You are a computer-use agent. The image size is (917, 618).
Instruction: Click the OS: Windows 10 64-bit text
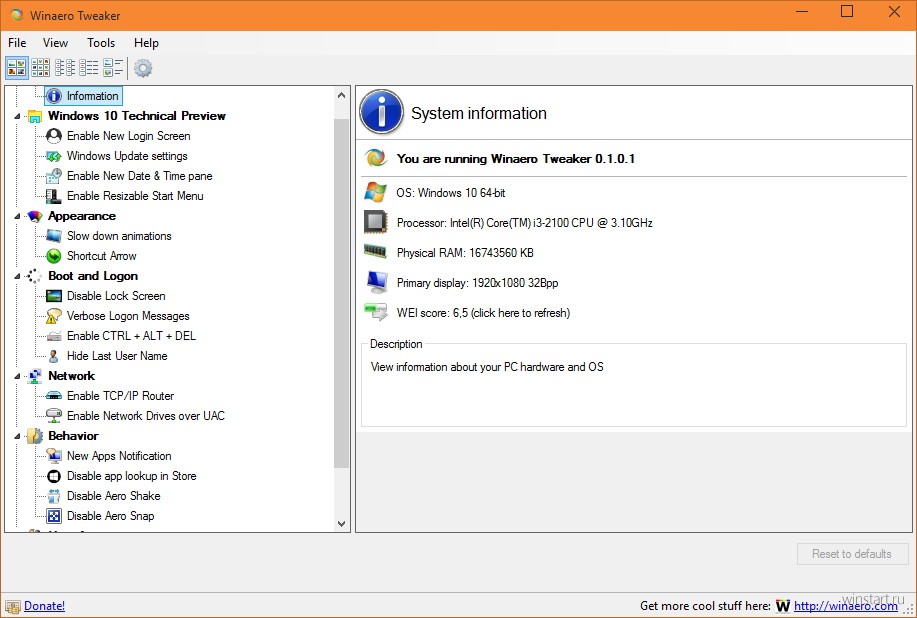(450, 193)
